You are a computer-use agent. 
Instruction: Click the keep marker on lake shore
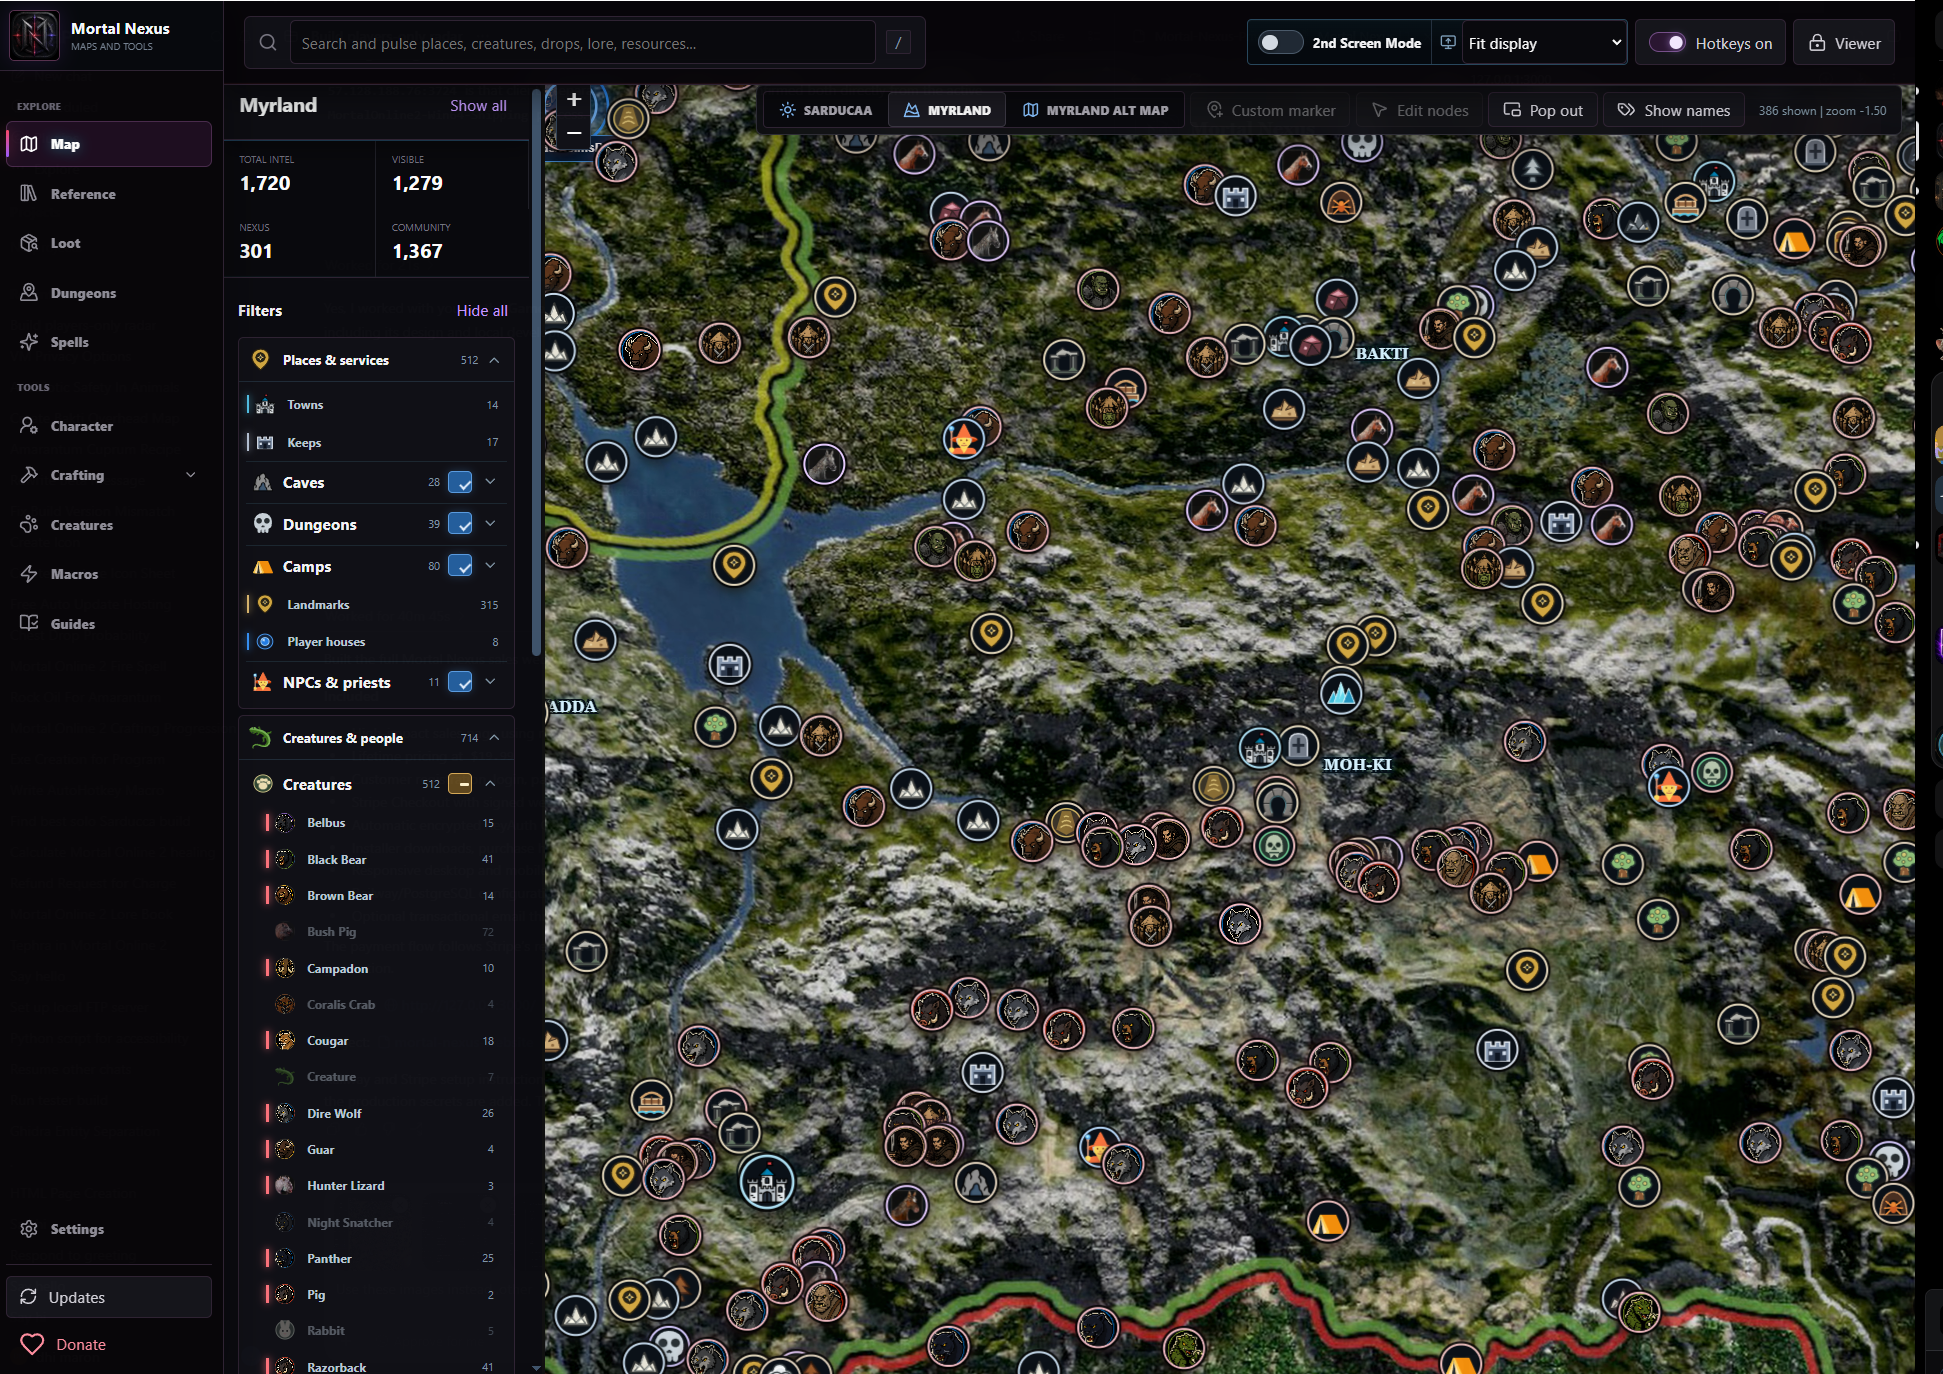(730, 665)
